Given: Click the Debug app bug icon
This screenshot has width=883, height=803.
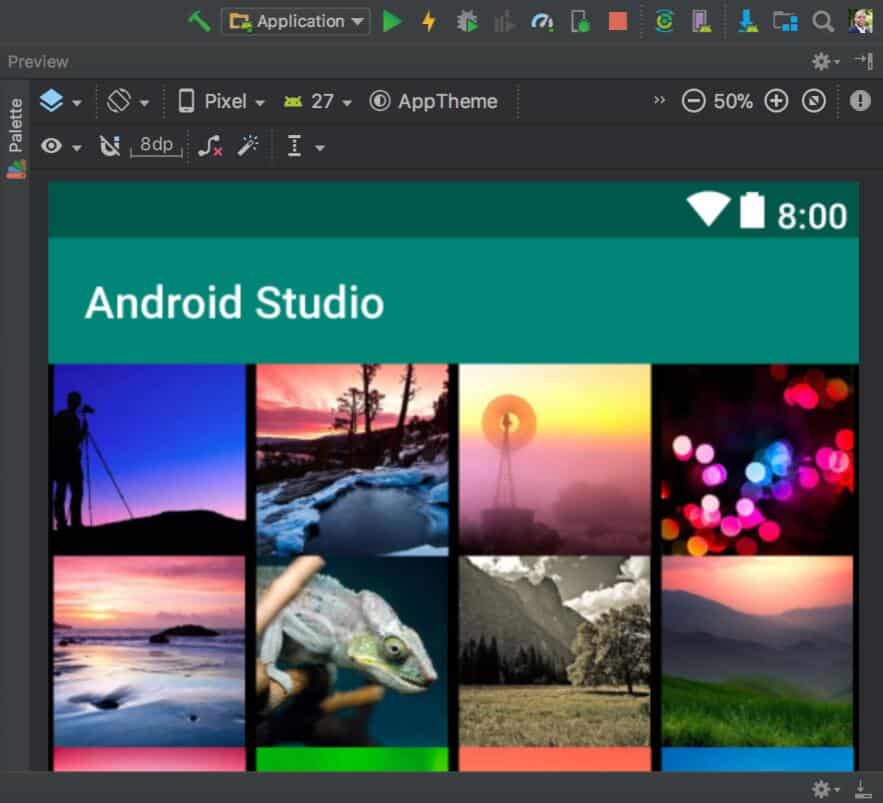Looking at the screenshot, I should [466, 21].
